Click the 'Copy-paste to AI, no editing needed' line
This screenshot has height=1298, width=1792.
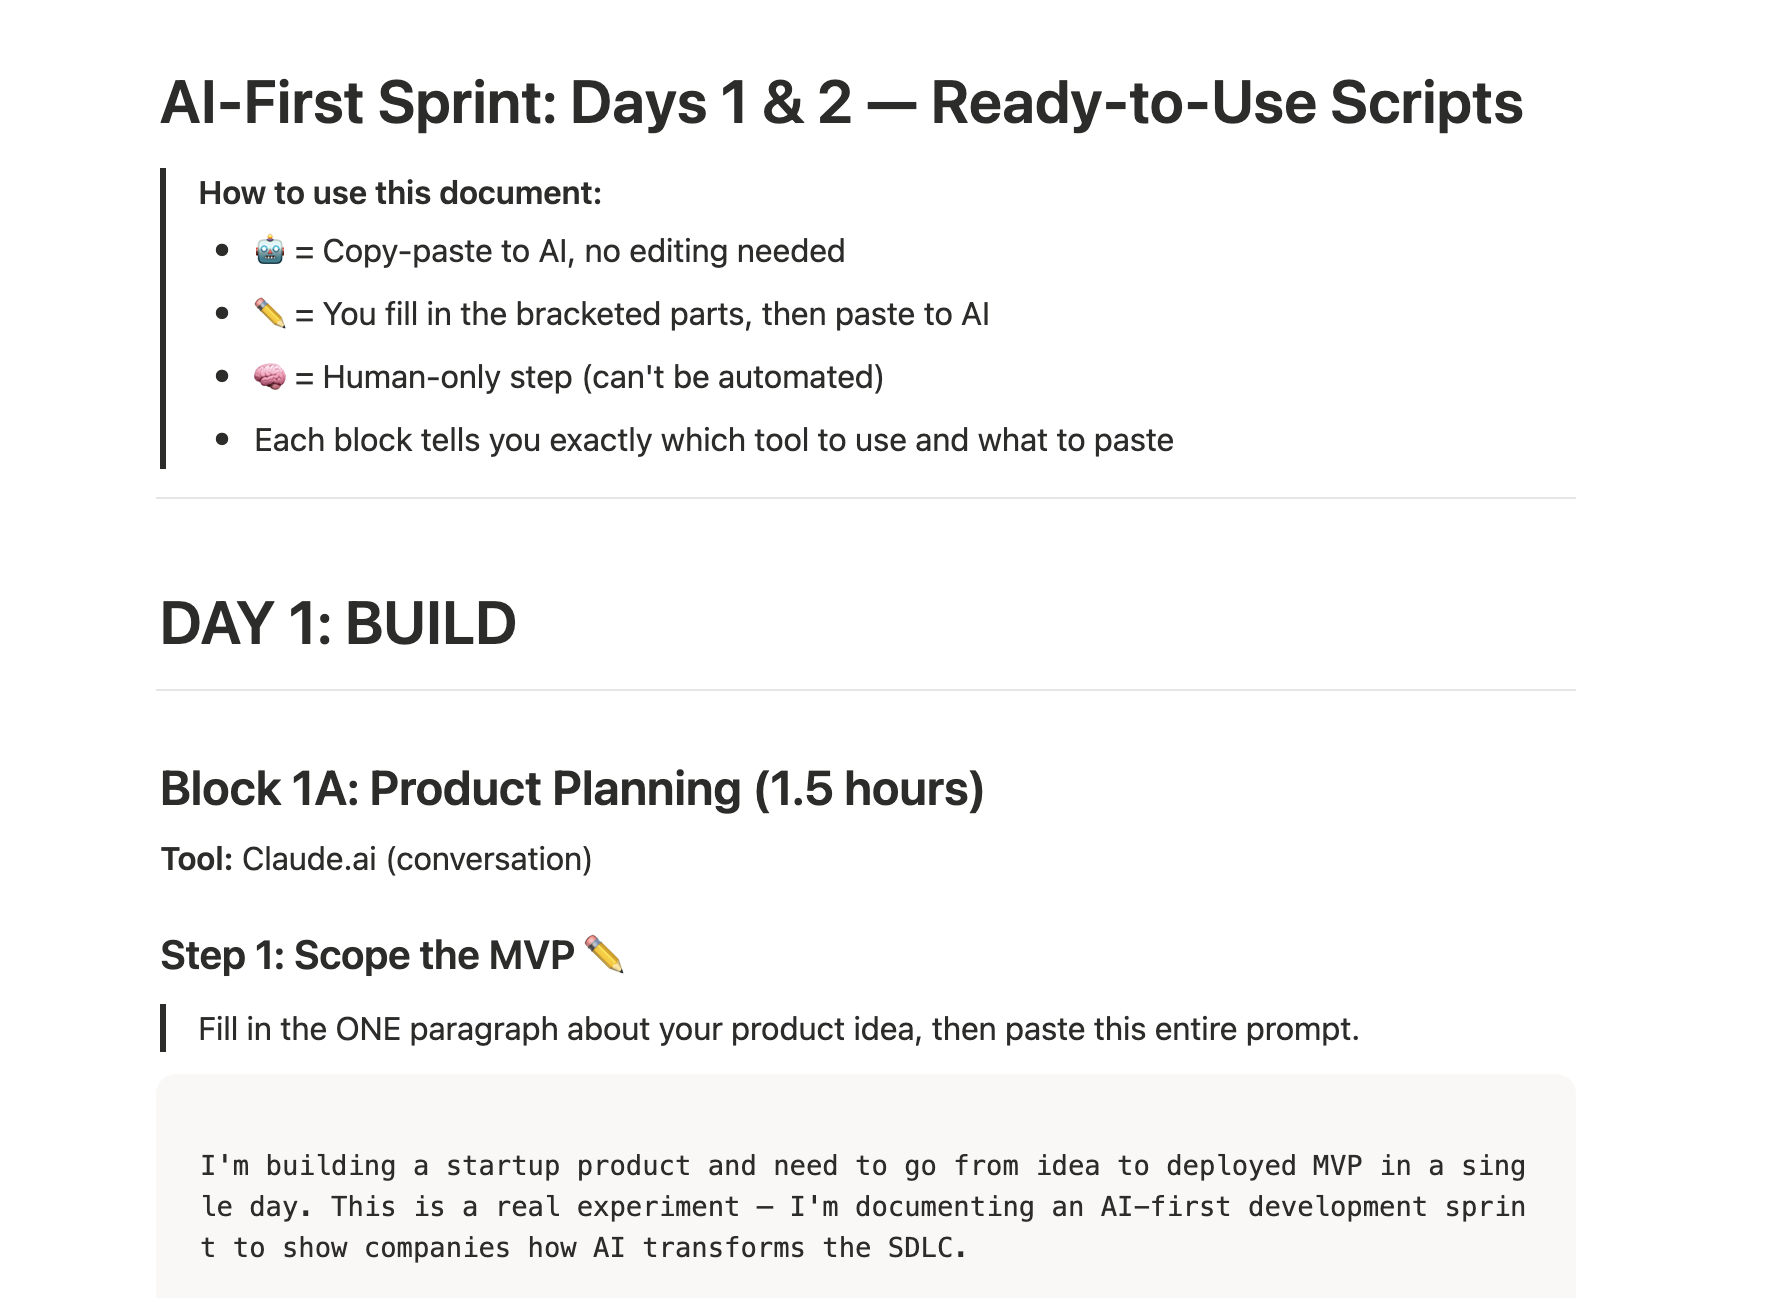583,250
